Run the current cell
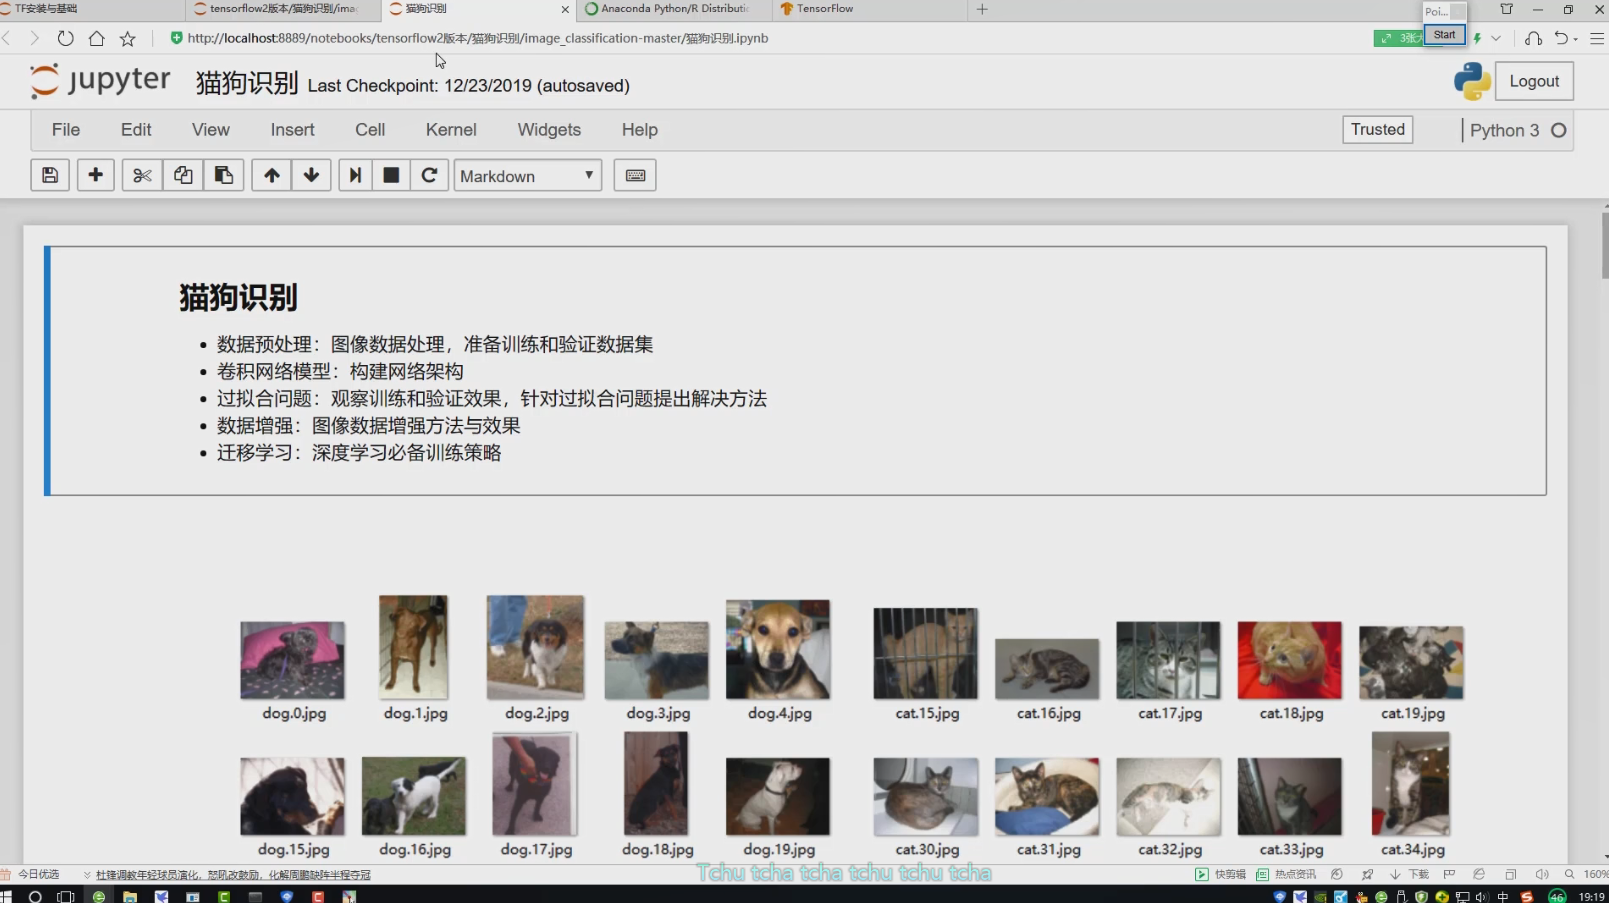 pyautogui.click(x=355, y=175)
